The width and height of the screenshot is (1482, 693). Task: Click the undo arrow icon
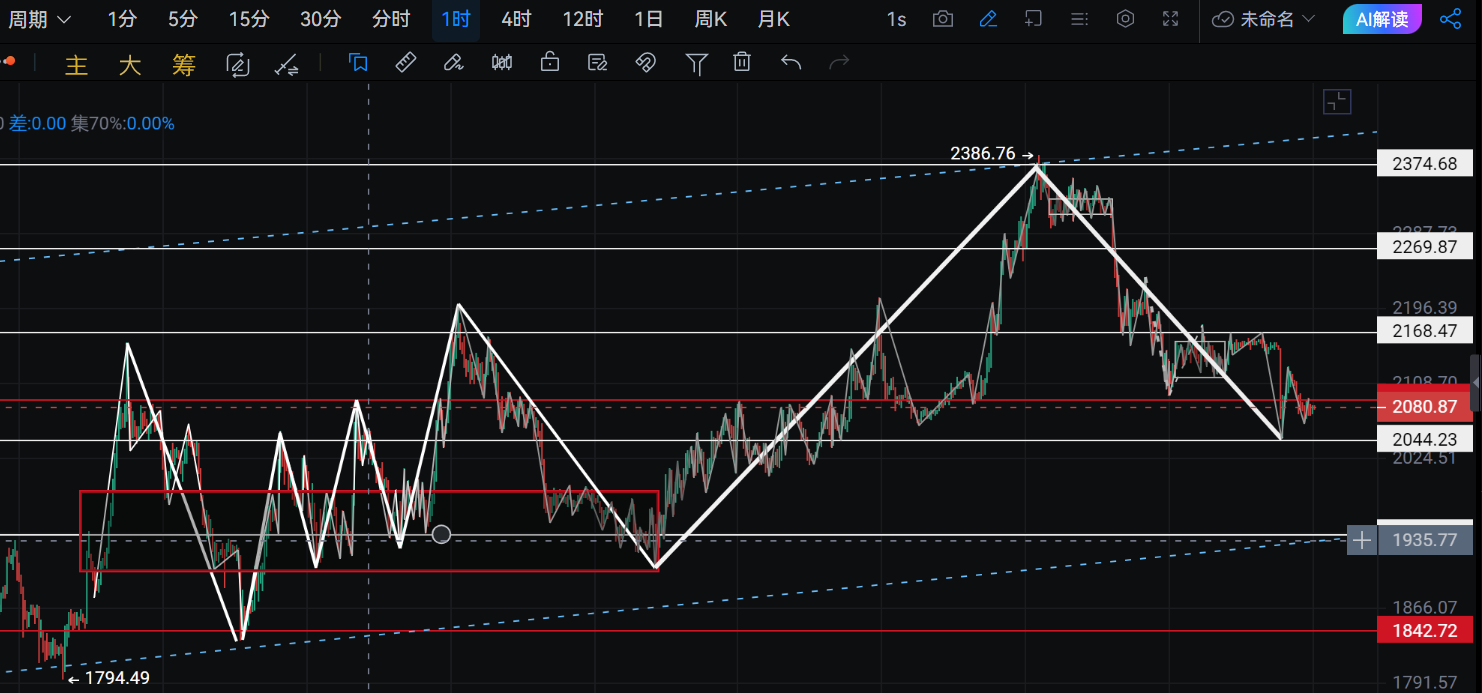coord(791,63)
